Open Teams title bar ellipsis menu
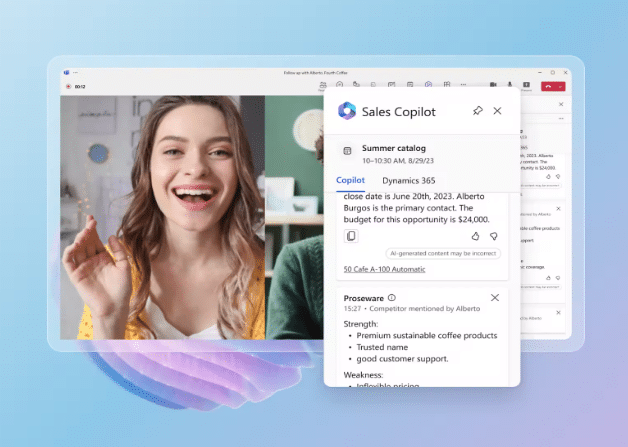 75,72
